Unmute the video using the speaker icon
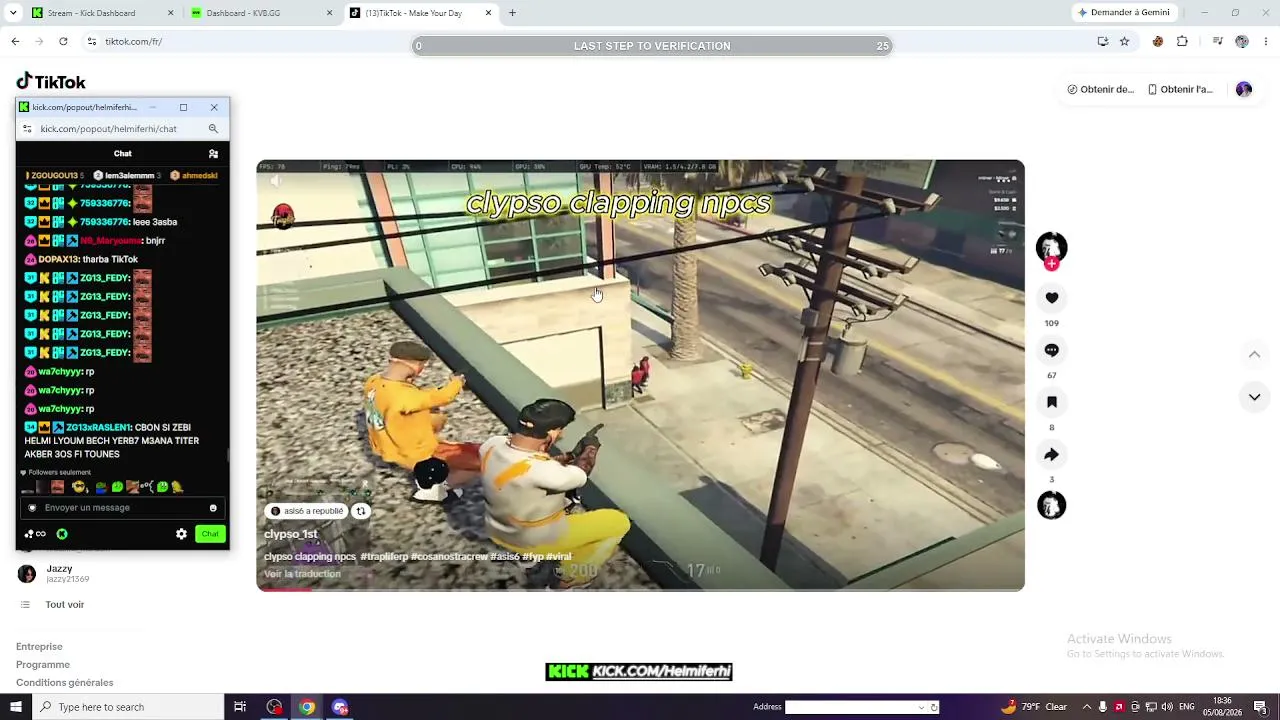Viewport: 1280px width, 720px height. (276, 181)
